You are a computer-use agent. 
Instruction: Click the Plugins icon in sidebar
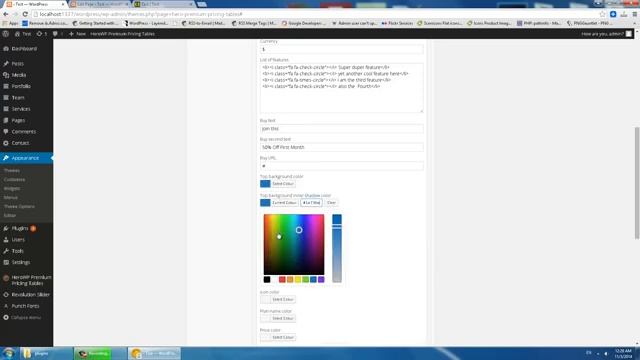(6, 229)
